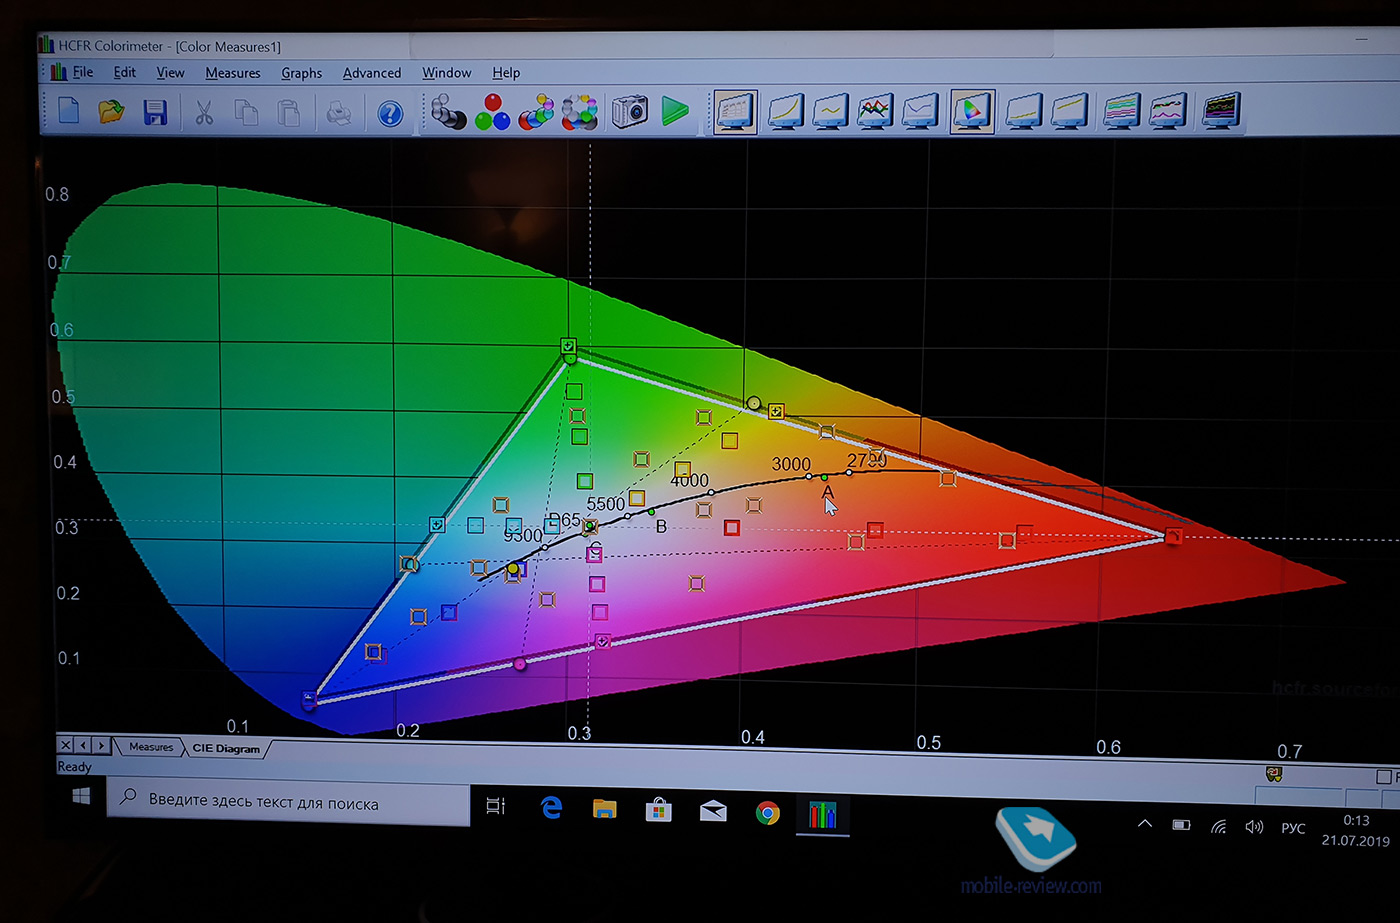This screenshot has height=923, width=1400.
Task: Open the saturation shift bands graph icon
Action: coord(1122,111)
